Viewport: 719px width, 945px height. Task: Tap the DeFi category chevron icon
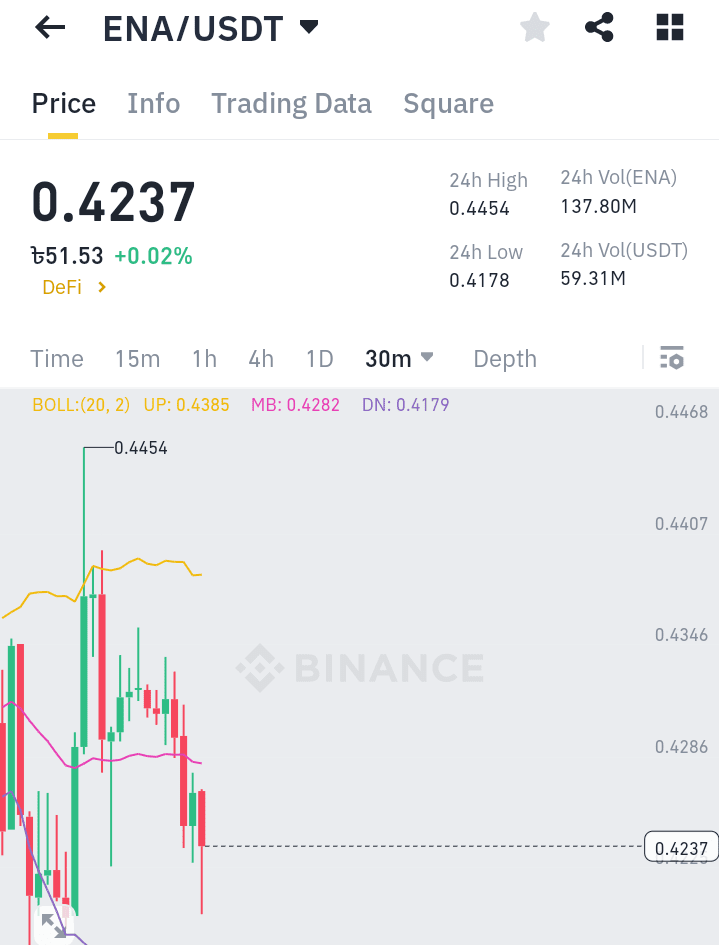pos(100,285)
